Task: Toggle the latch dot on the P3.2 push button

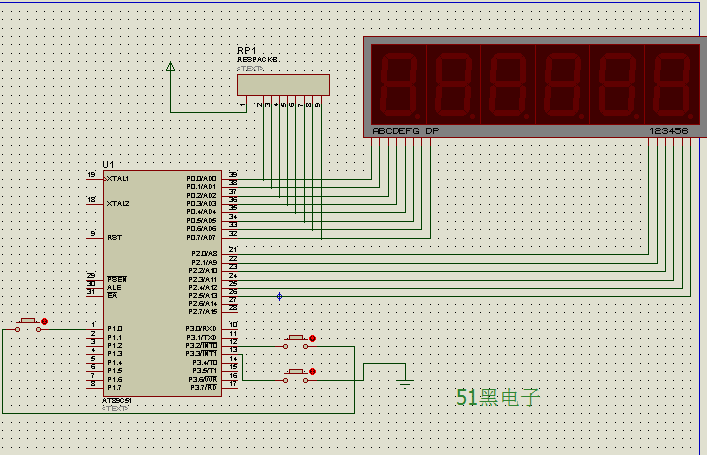Action: click(x=312, y=338)
